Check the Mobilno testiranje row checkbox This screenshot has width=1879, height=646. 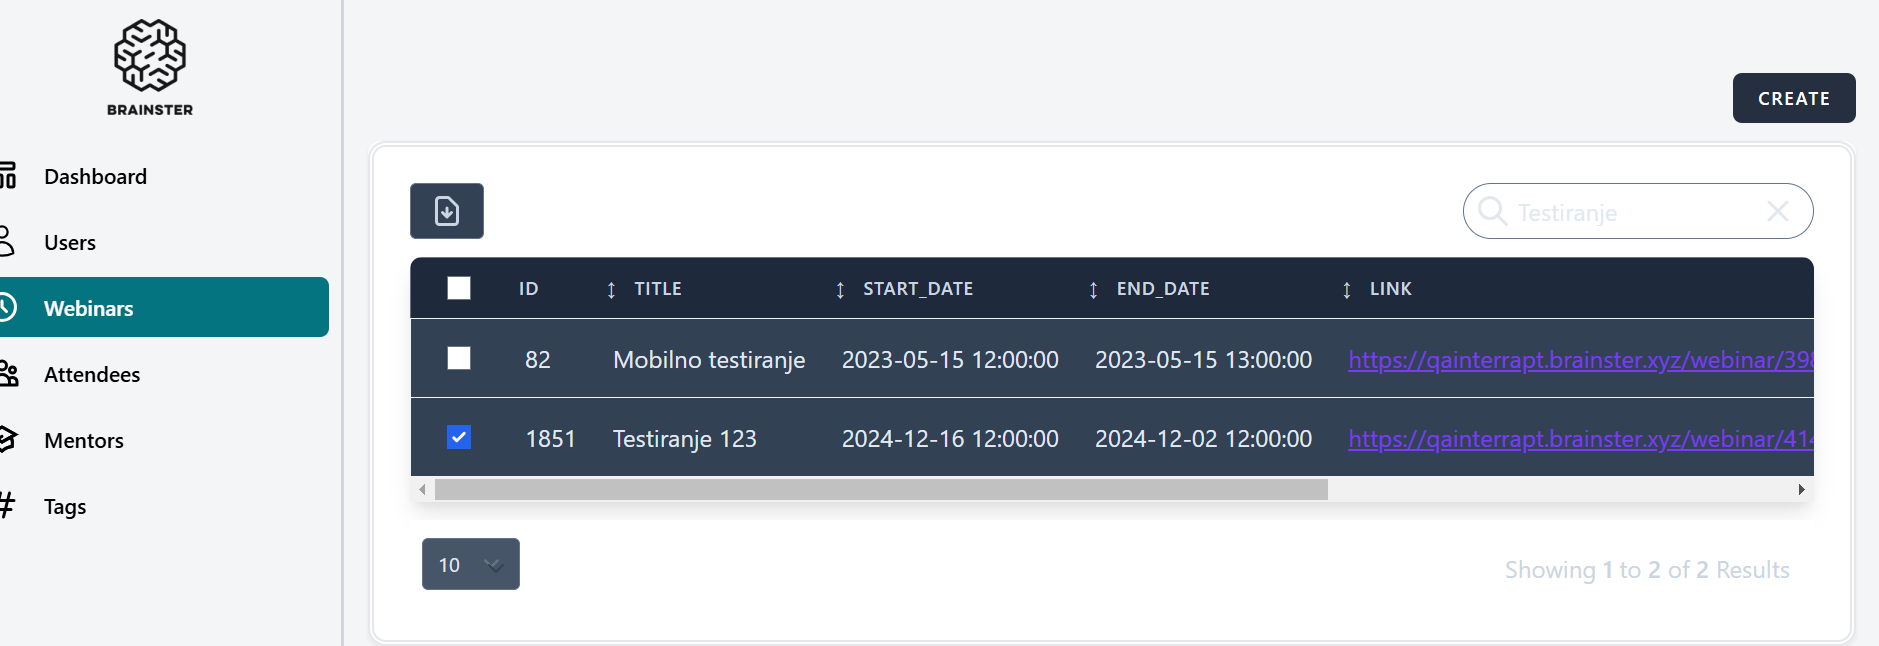pyautogui.click(x=459, y=358)
